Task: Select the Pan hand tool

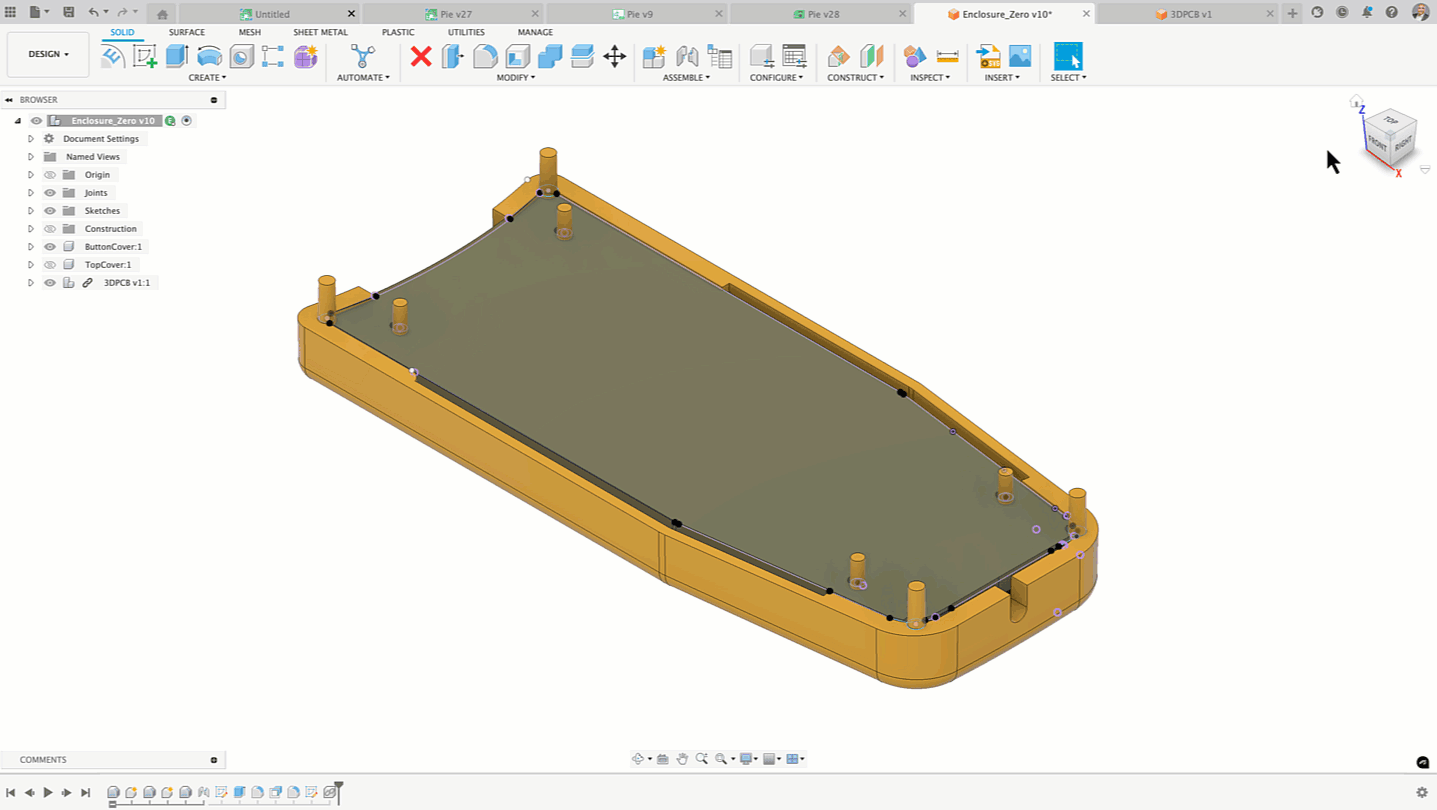Action: (682, 759)
